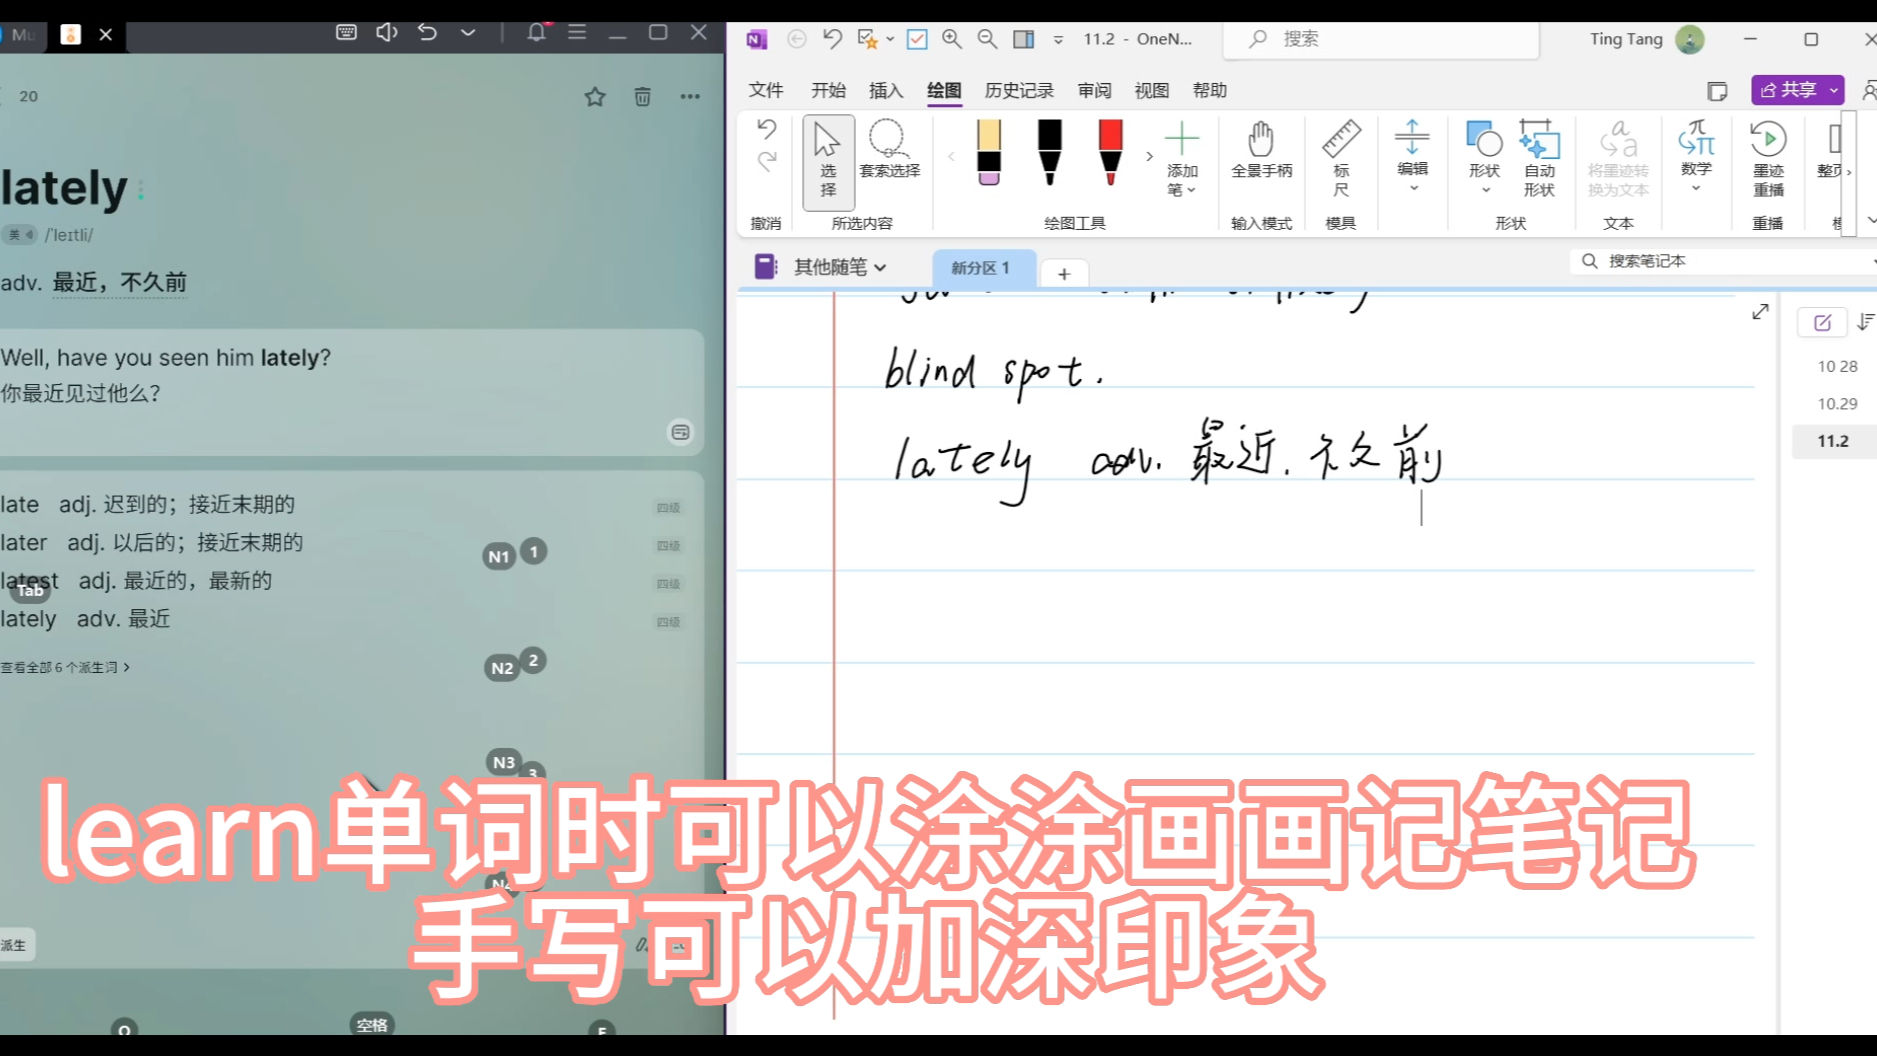Star the word lately as favorite

595,96
